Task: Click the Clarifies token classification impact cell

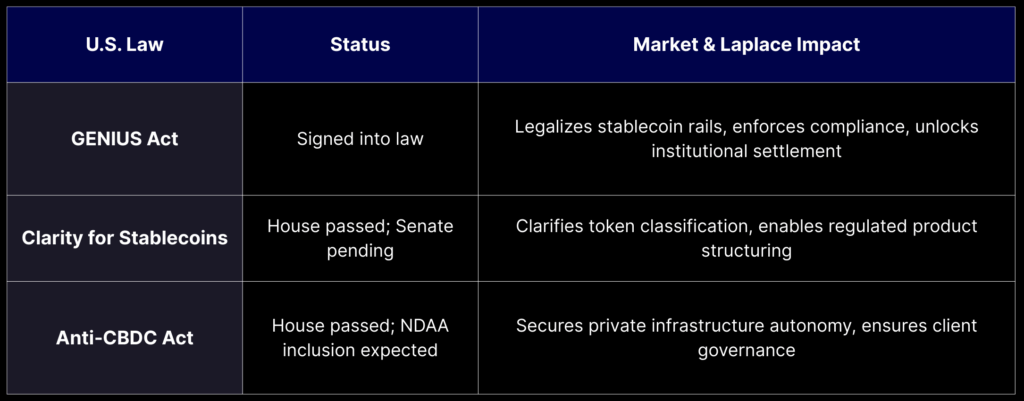Action: pyautogui.click(x=746, y=238)
